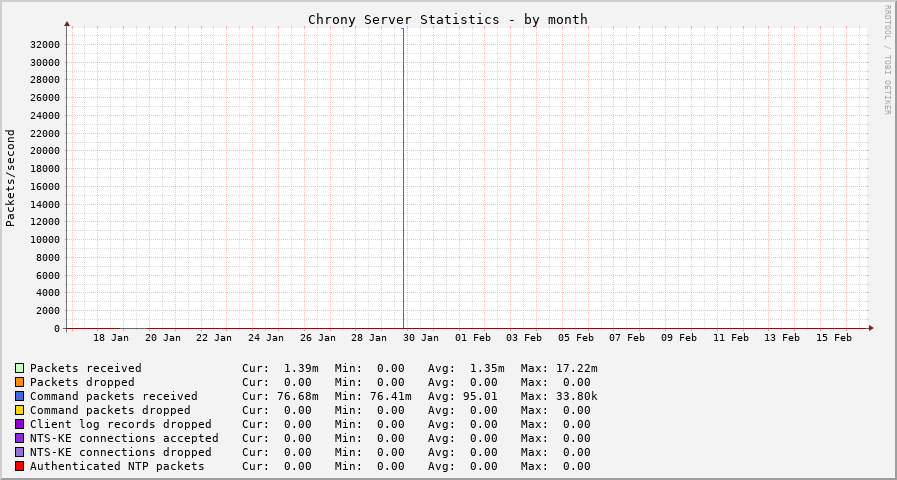This screenshot has height=480, width=897.
Task: Click the blue spike line in the graph
Action: pyautogui.click(x=403, y=178)
